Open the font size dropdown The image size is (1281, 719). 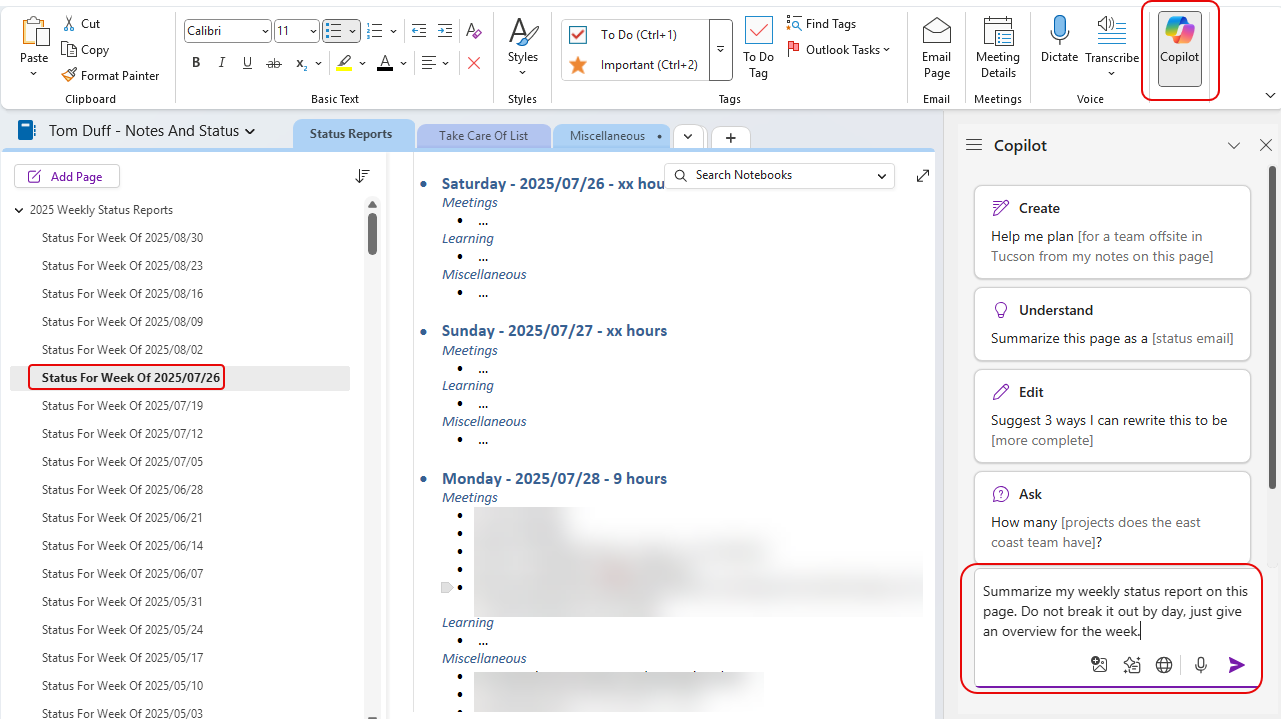coord(313,32)
